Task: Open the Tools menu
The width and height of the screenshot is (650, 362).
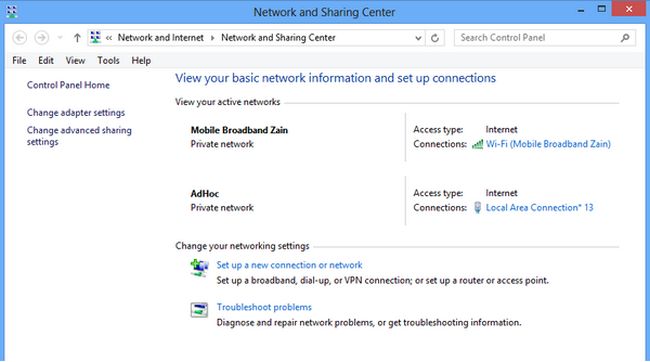Action: (108, 61)
